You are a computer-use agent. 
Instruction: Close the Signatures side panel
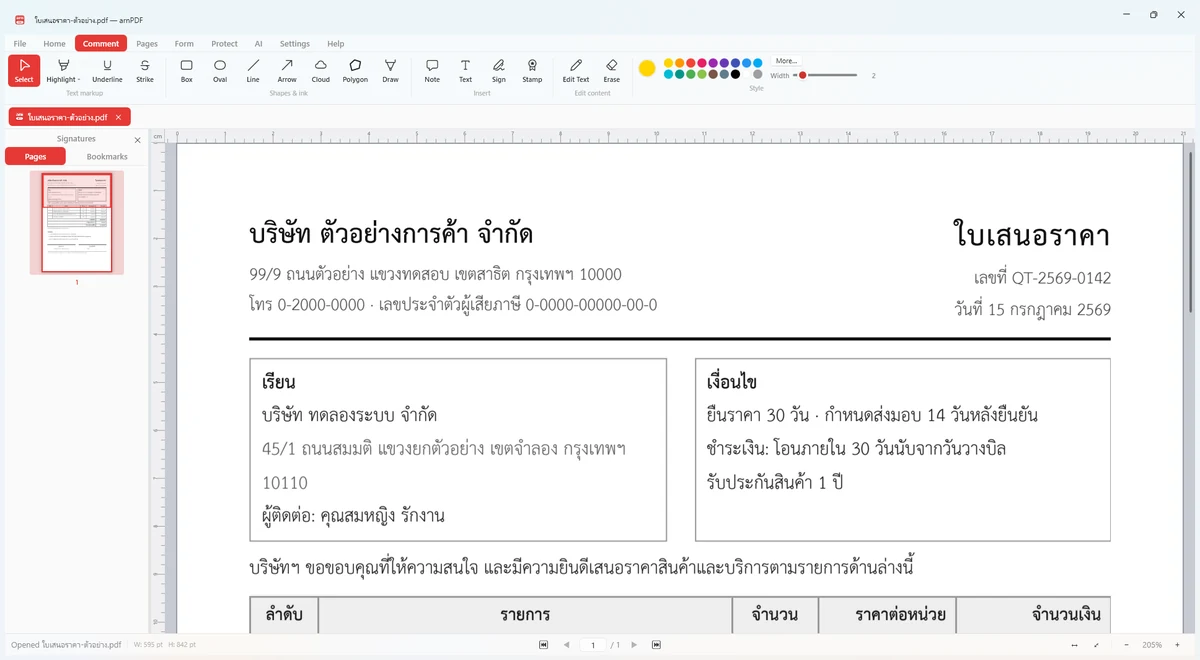[x=138, y=140]
